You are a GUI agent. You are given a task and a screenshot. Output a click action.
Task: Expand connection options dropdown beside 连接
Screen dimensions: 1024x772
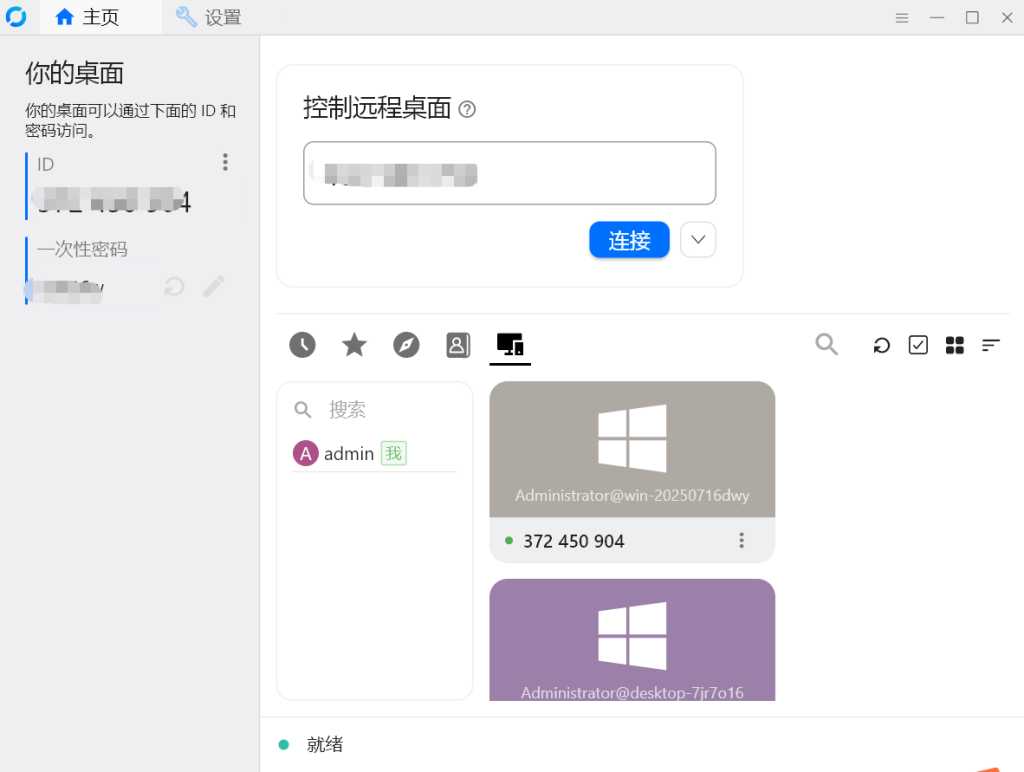(x=698, y=240)
